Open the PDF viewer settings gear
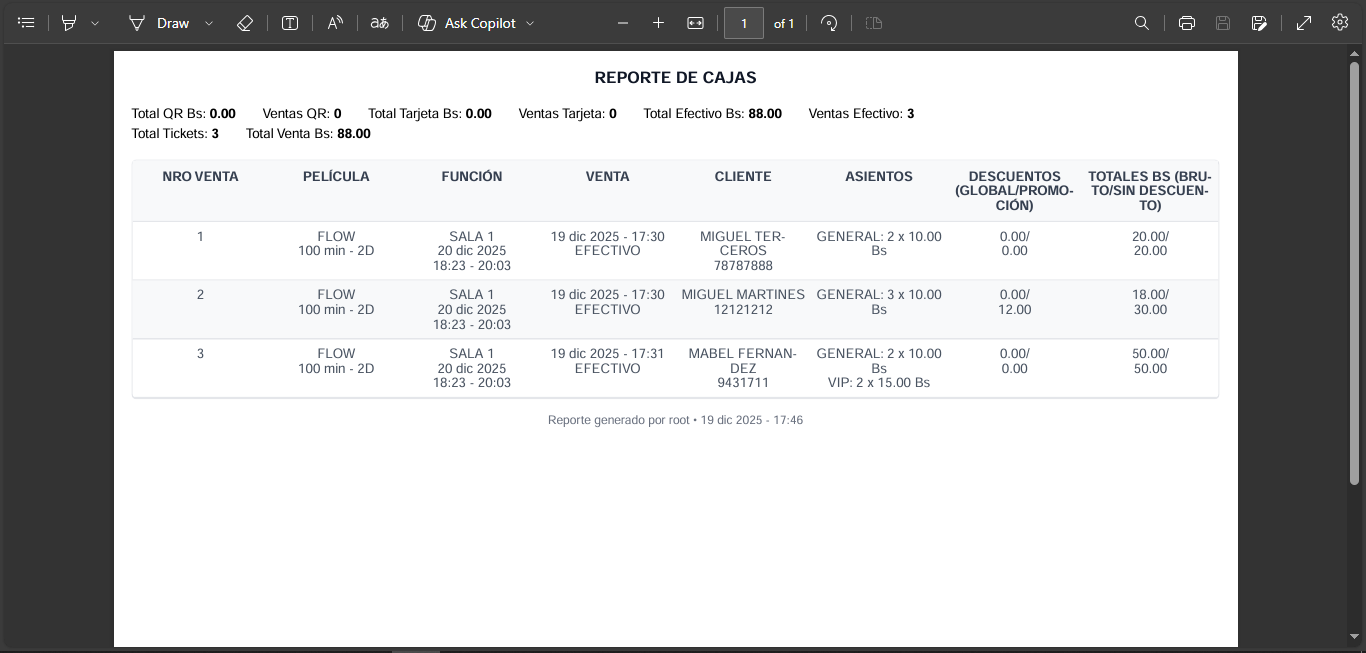The height and width of the screenshot is (653, 1366). coord(1340,23)
